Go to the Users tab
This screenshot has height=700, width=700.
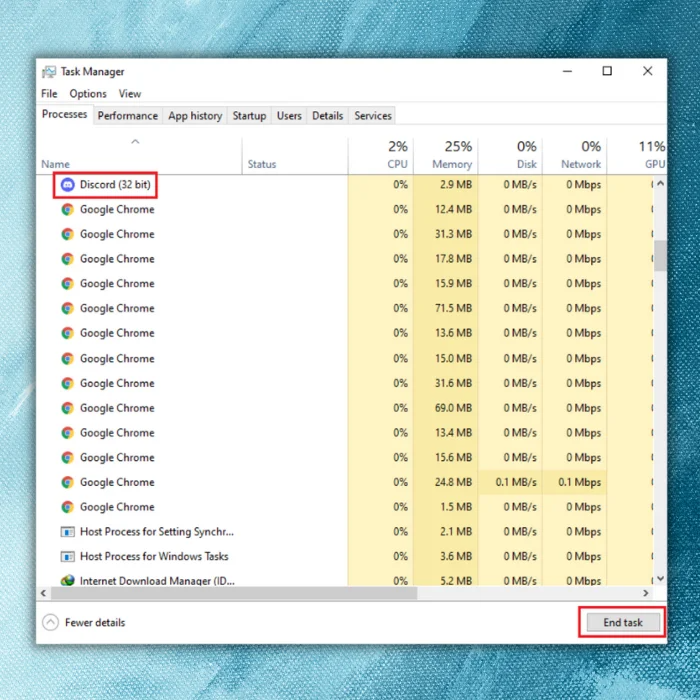click(x=289, y=116)
